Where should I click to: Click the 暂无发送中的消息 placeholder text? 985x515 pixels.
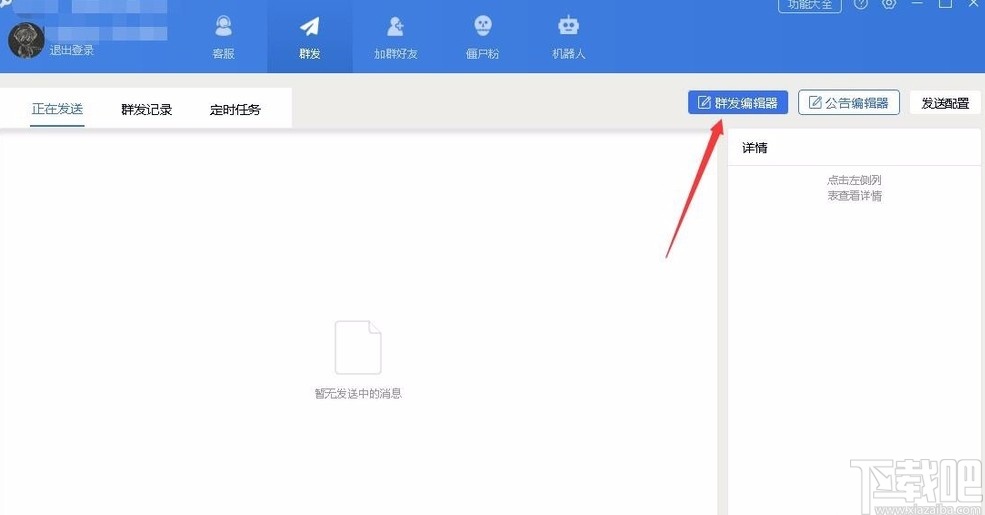click(x=358, y=394)
